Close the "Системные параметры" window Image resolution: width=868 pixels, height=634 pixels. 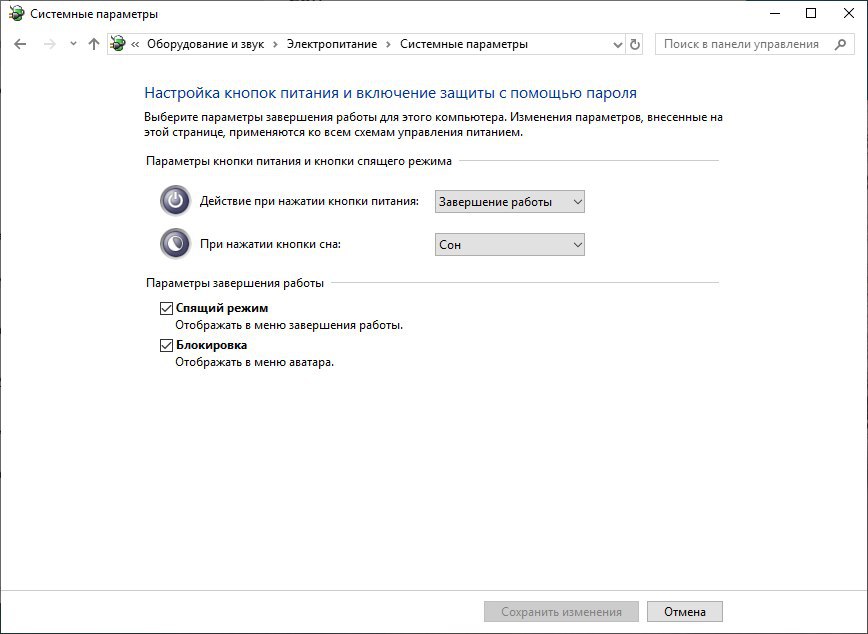tap(848, 14)
